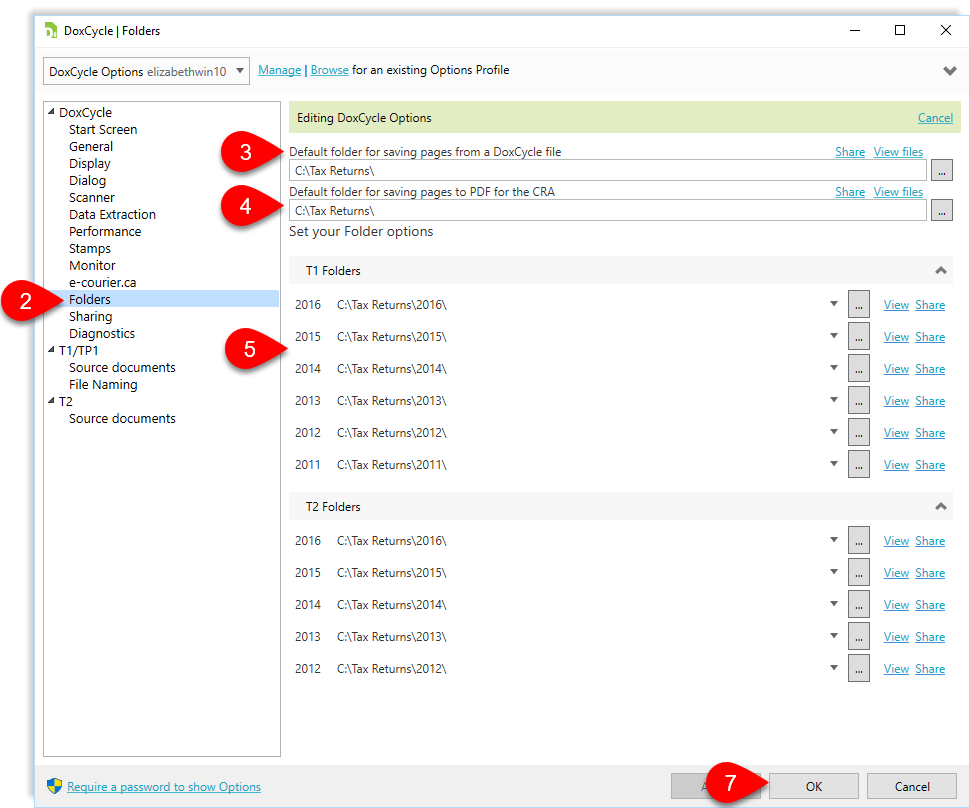Click the T2 2015 folder path text
970x808 pixels.
click(392, 573)
